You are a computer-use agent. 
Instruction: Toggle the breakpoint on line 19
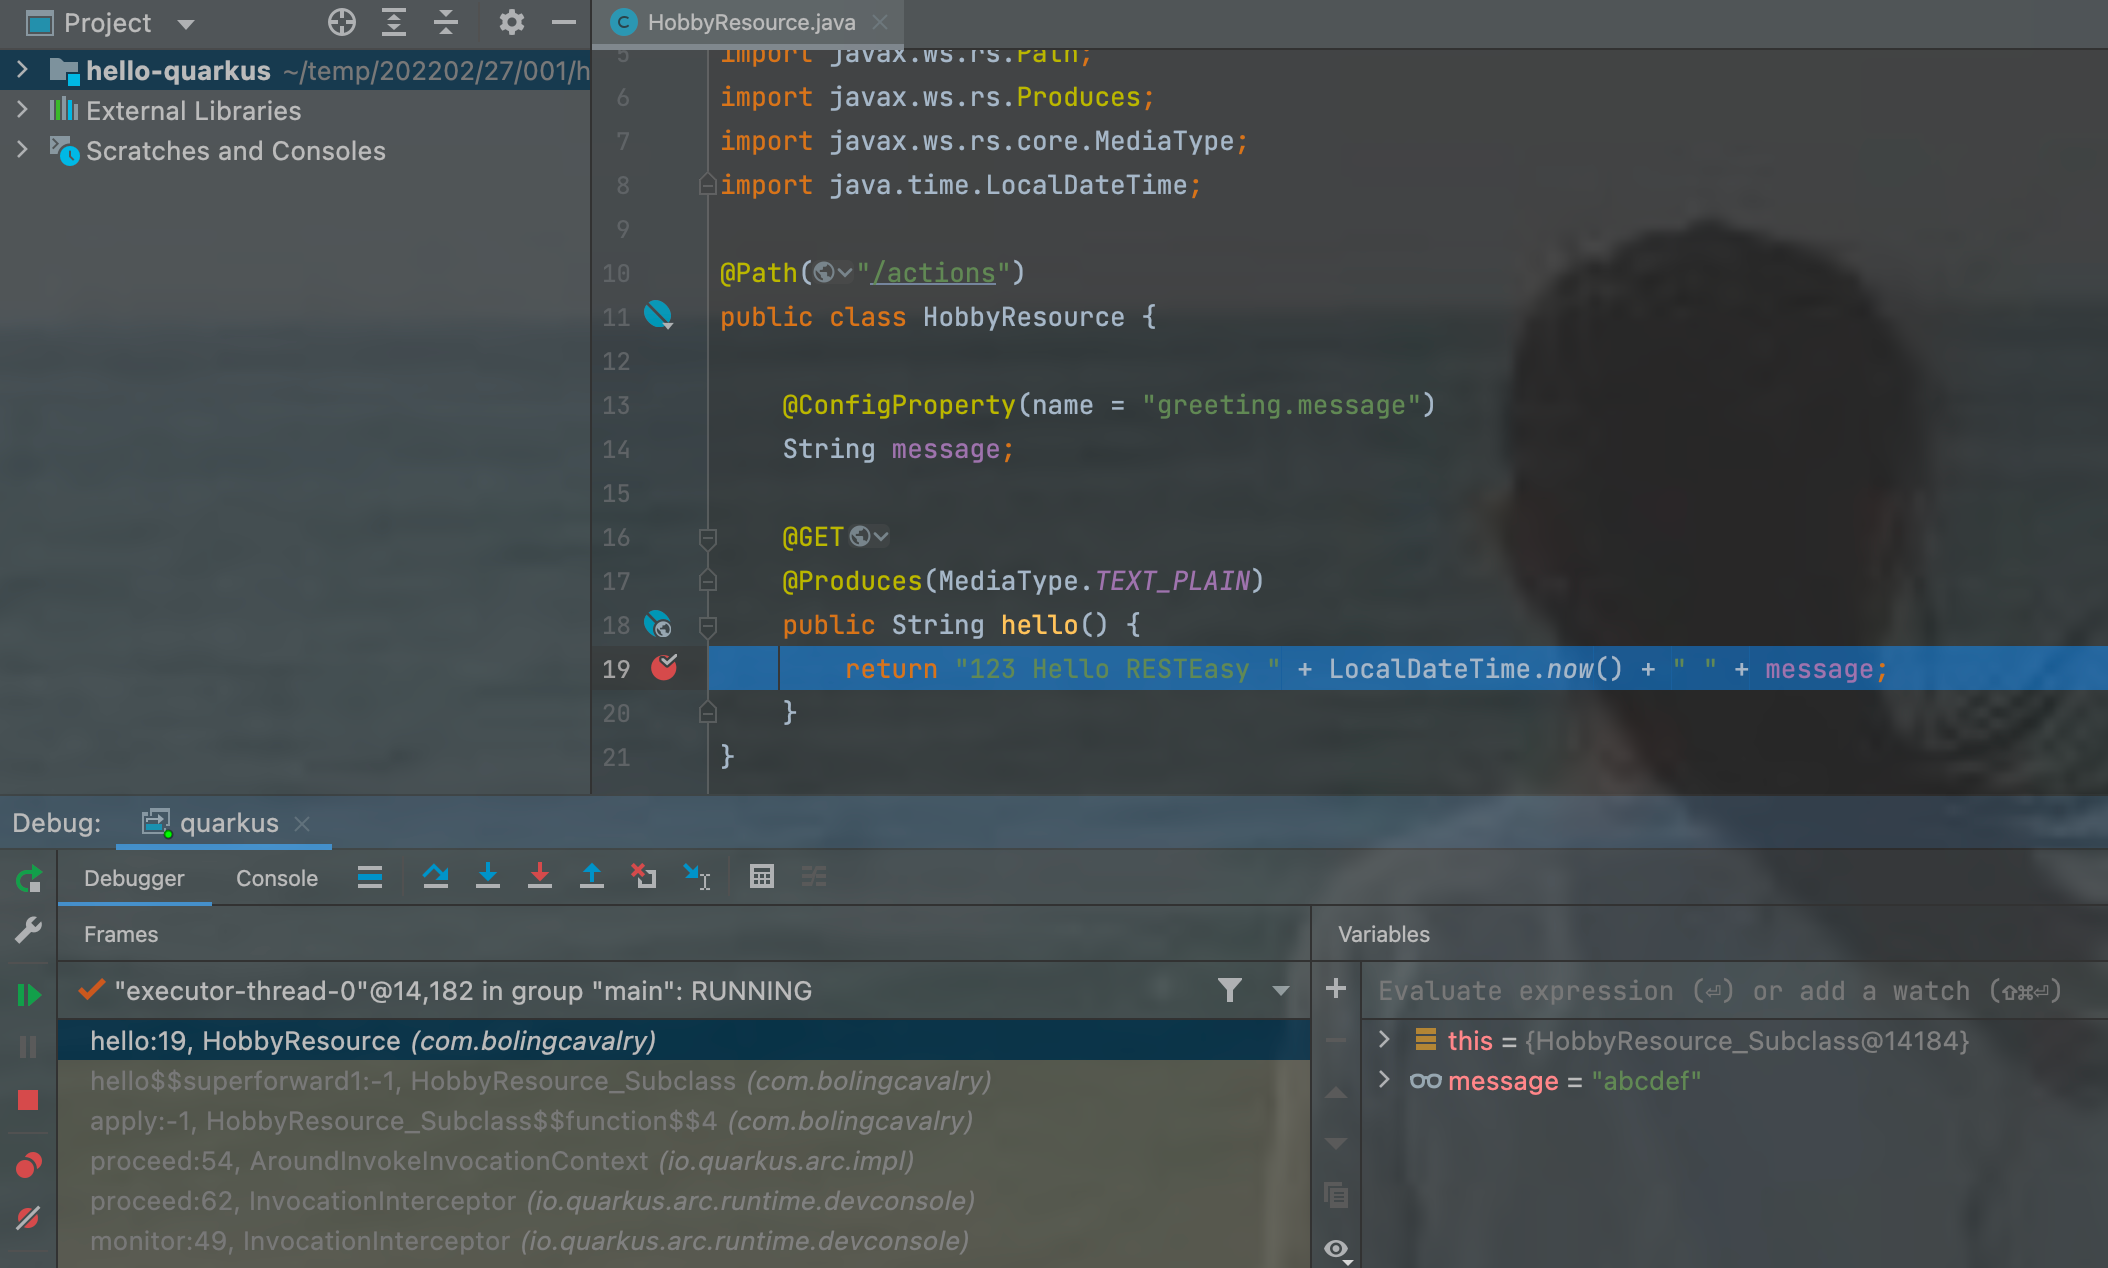664,668
